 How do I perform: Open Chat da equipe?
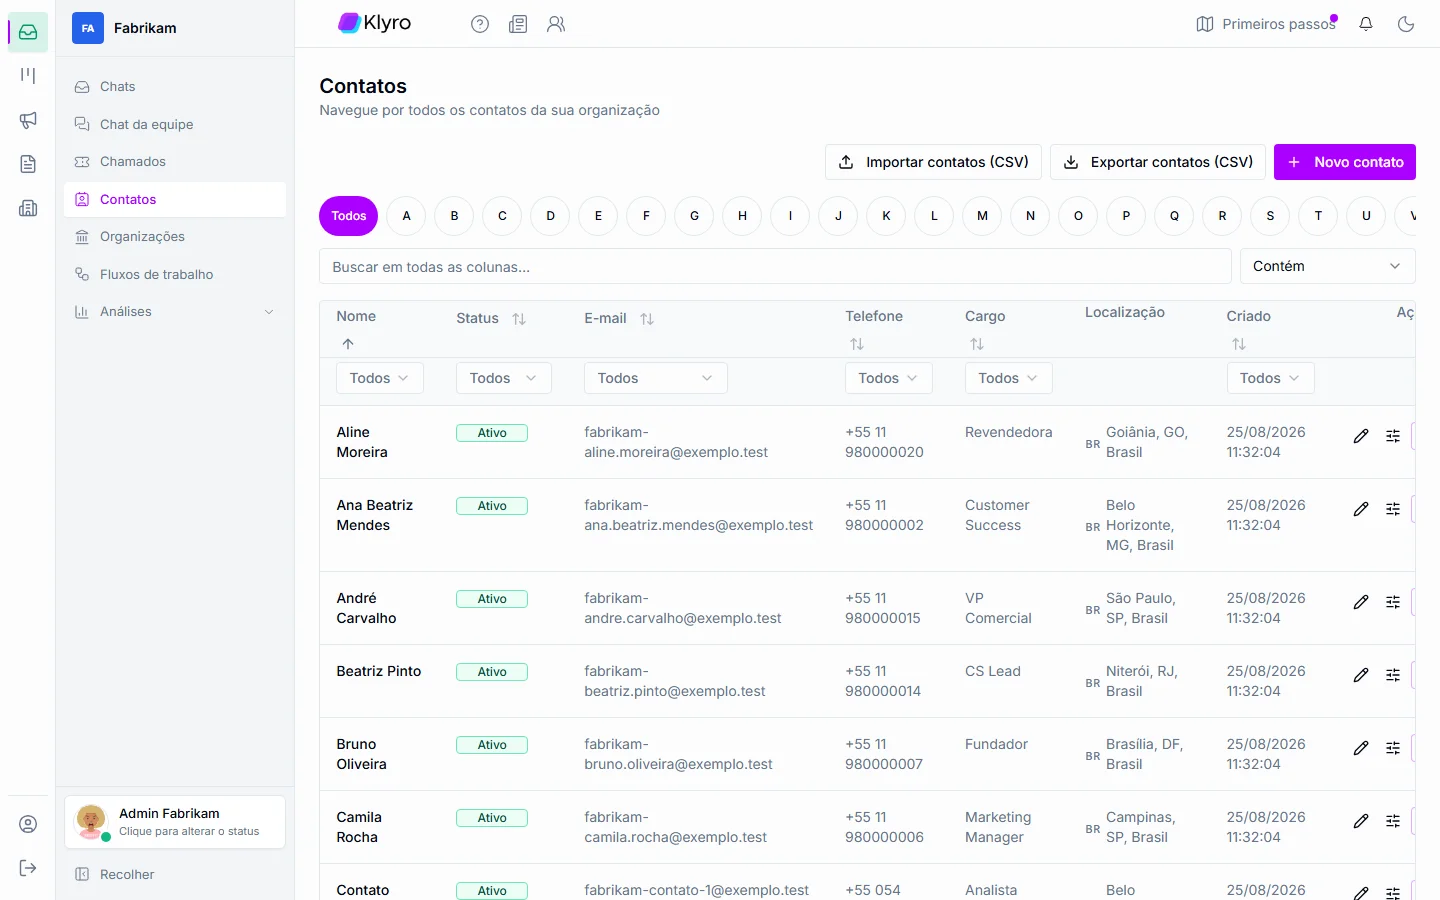coord(175,124)
